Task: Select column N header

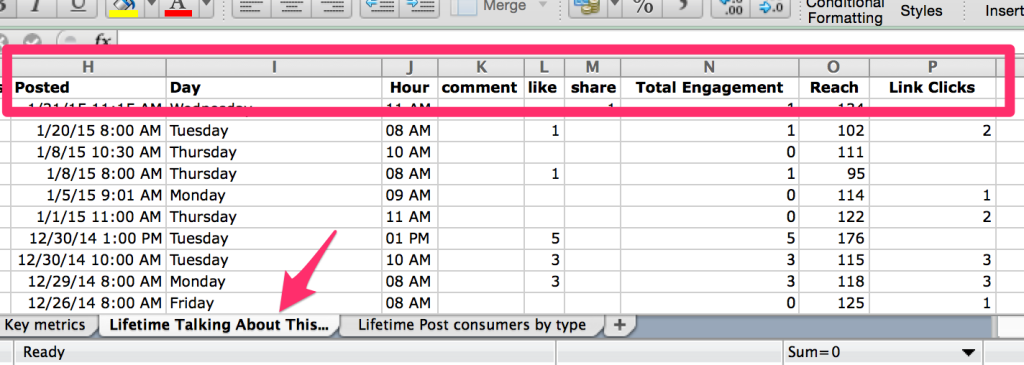Action: pyautogui.click(x=709, y=66)
